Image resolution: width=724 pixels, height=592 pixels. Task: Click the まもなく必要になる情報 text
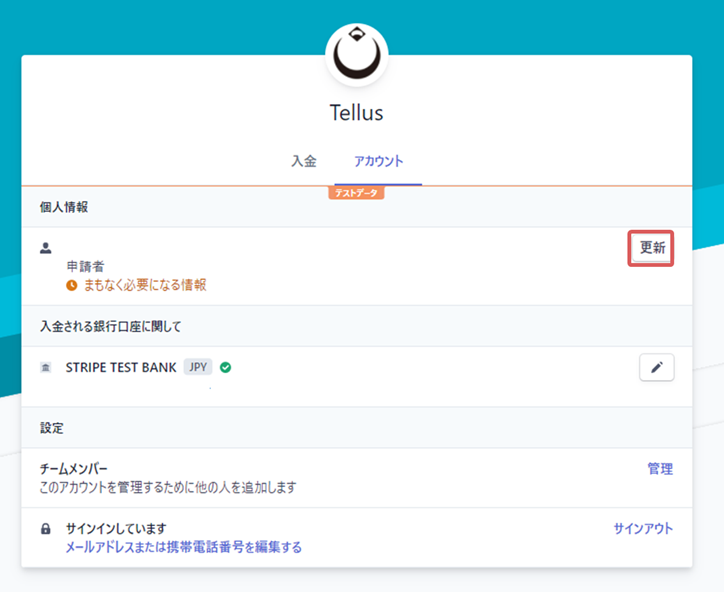145,285
